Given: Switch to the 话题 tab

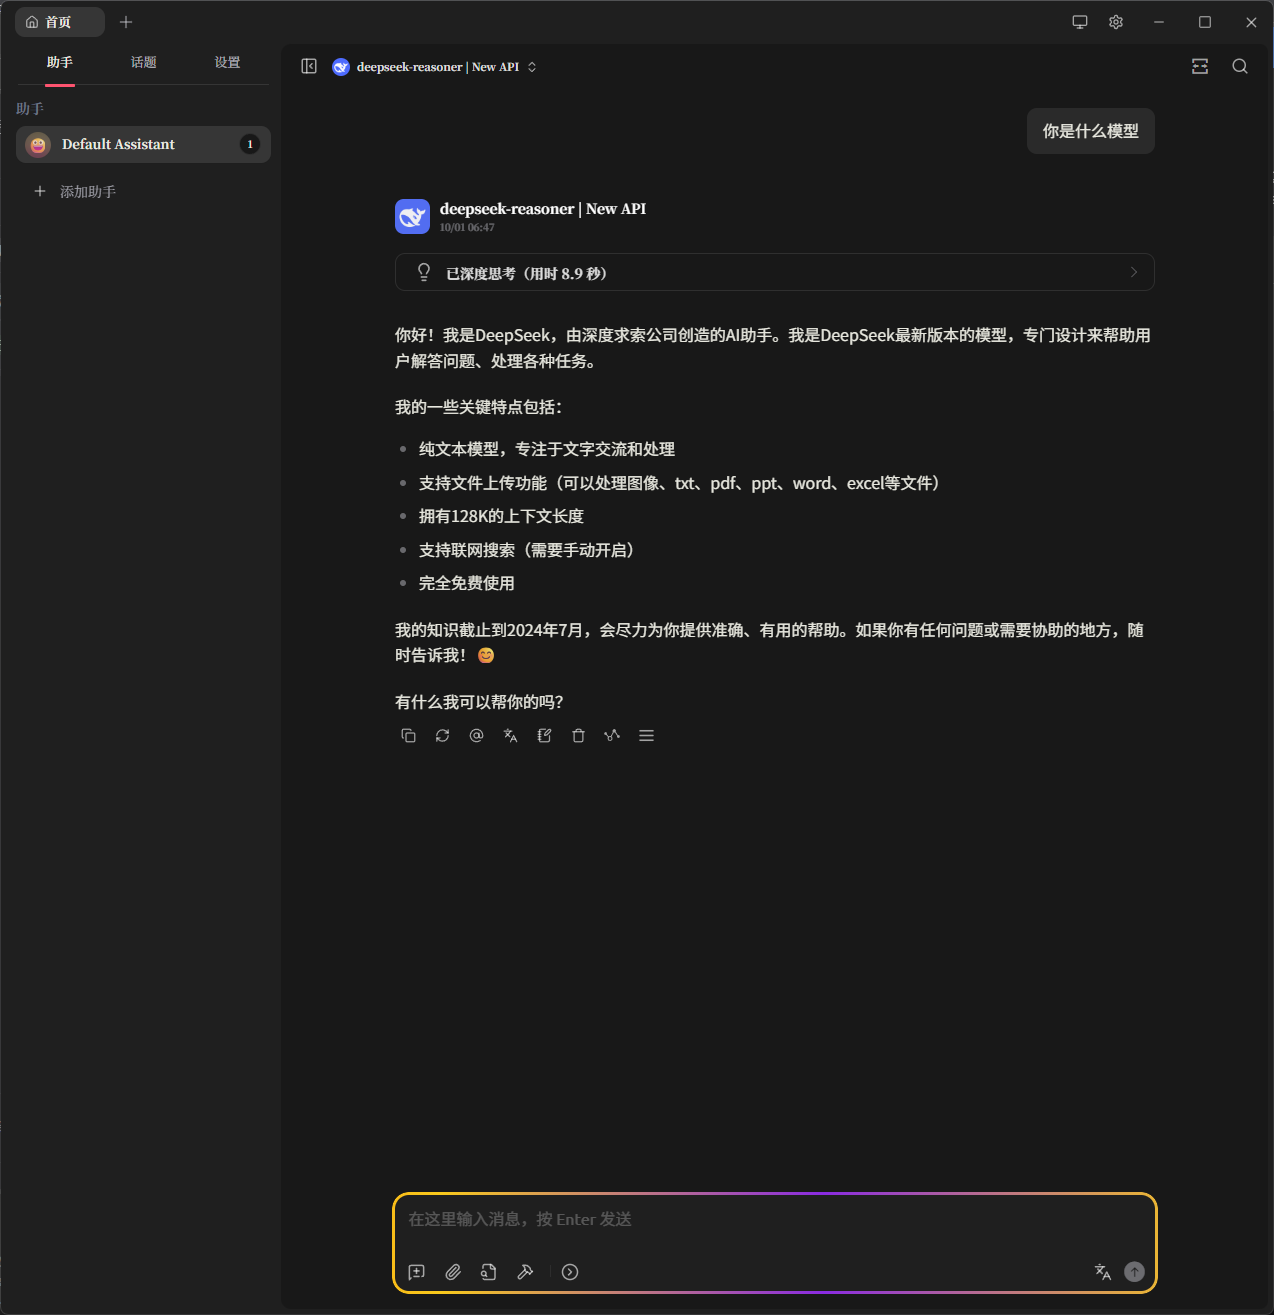Looking at the screenshot, I should [143, 63].
